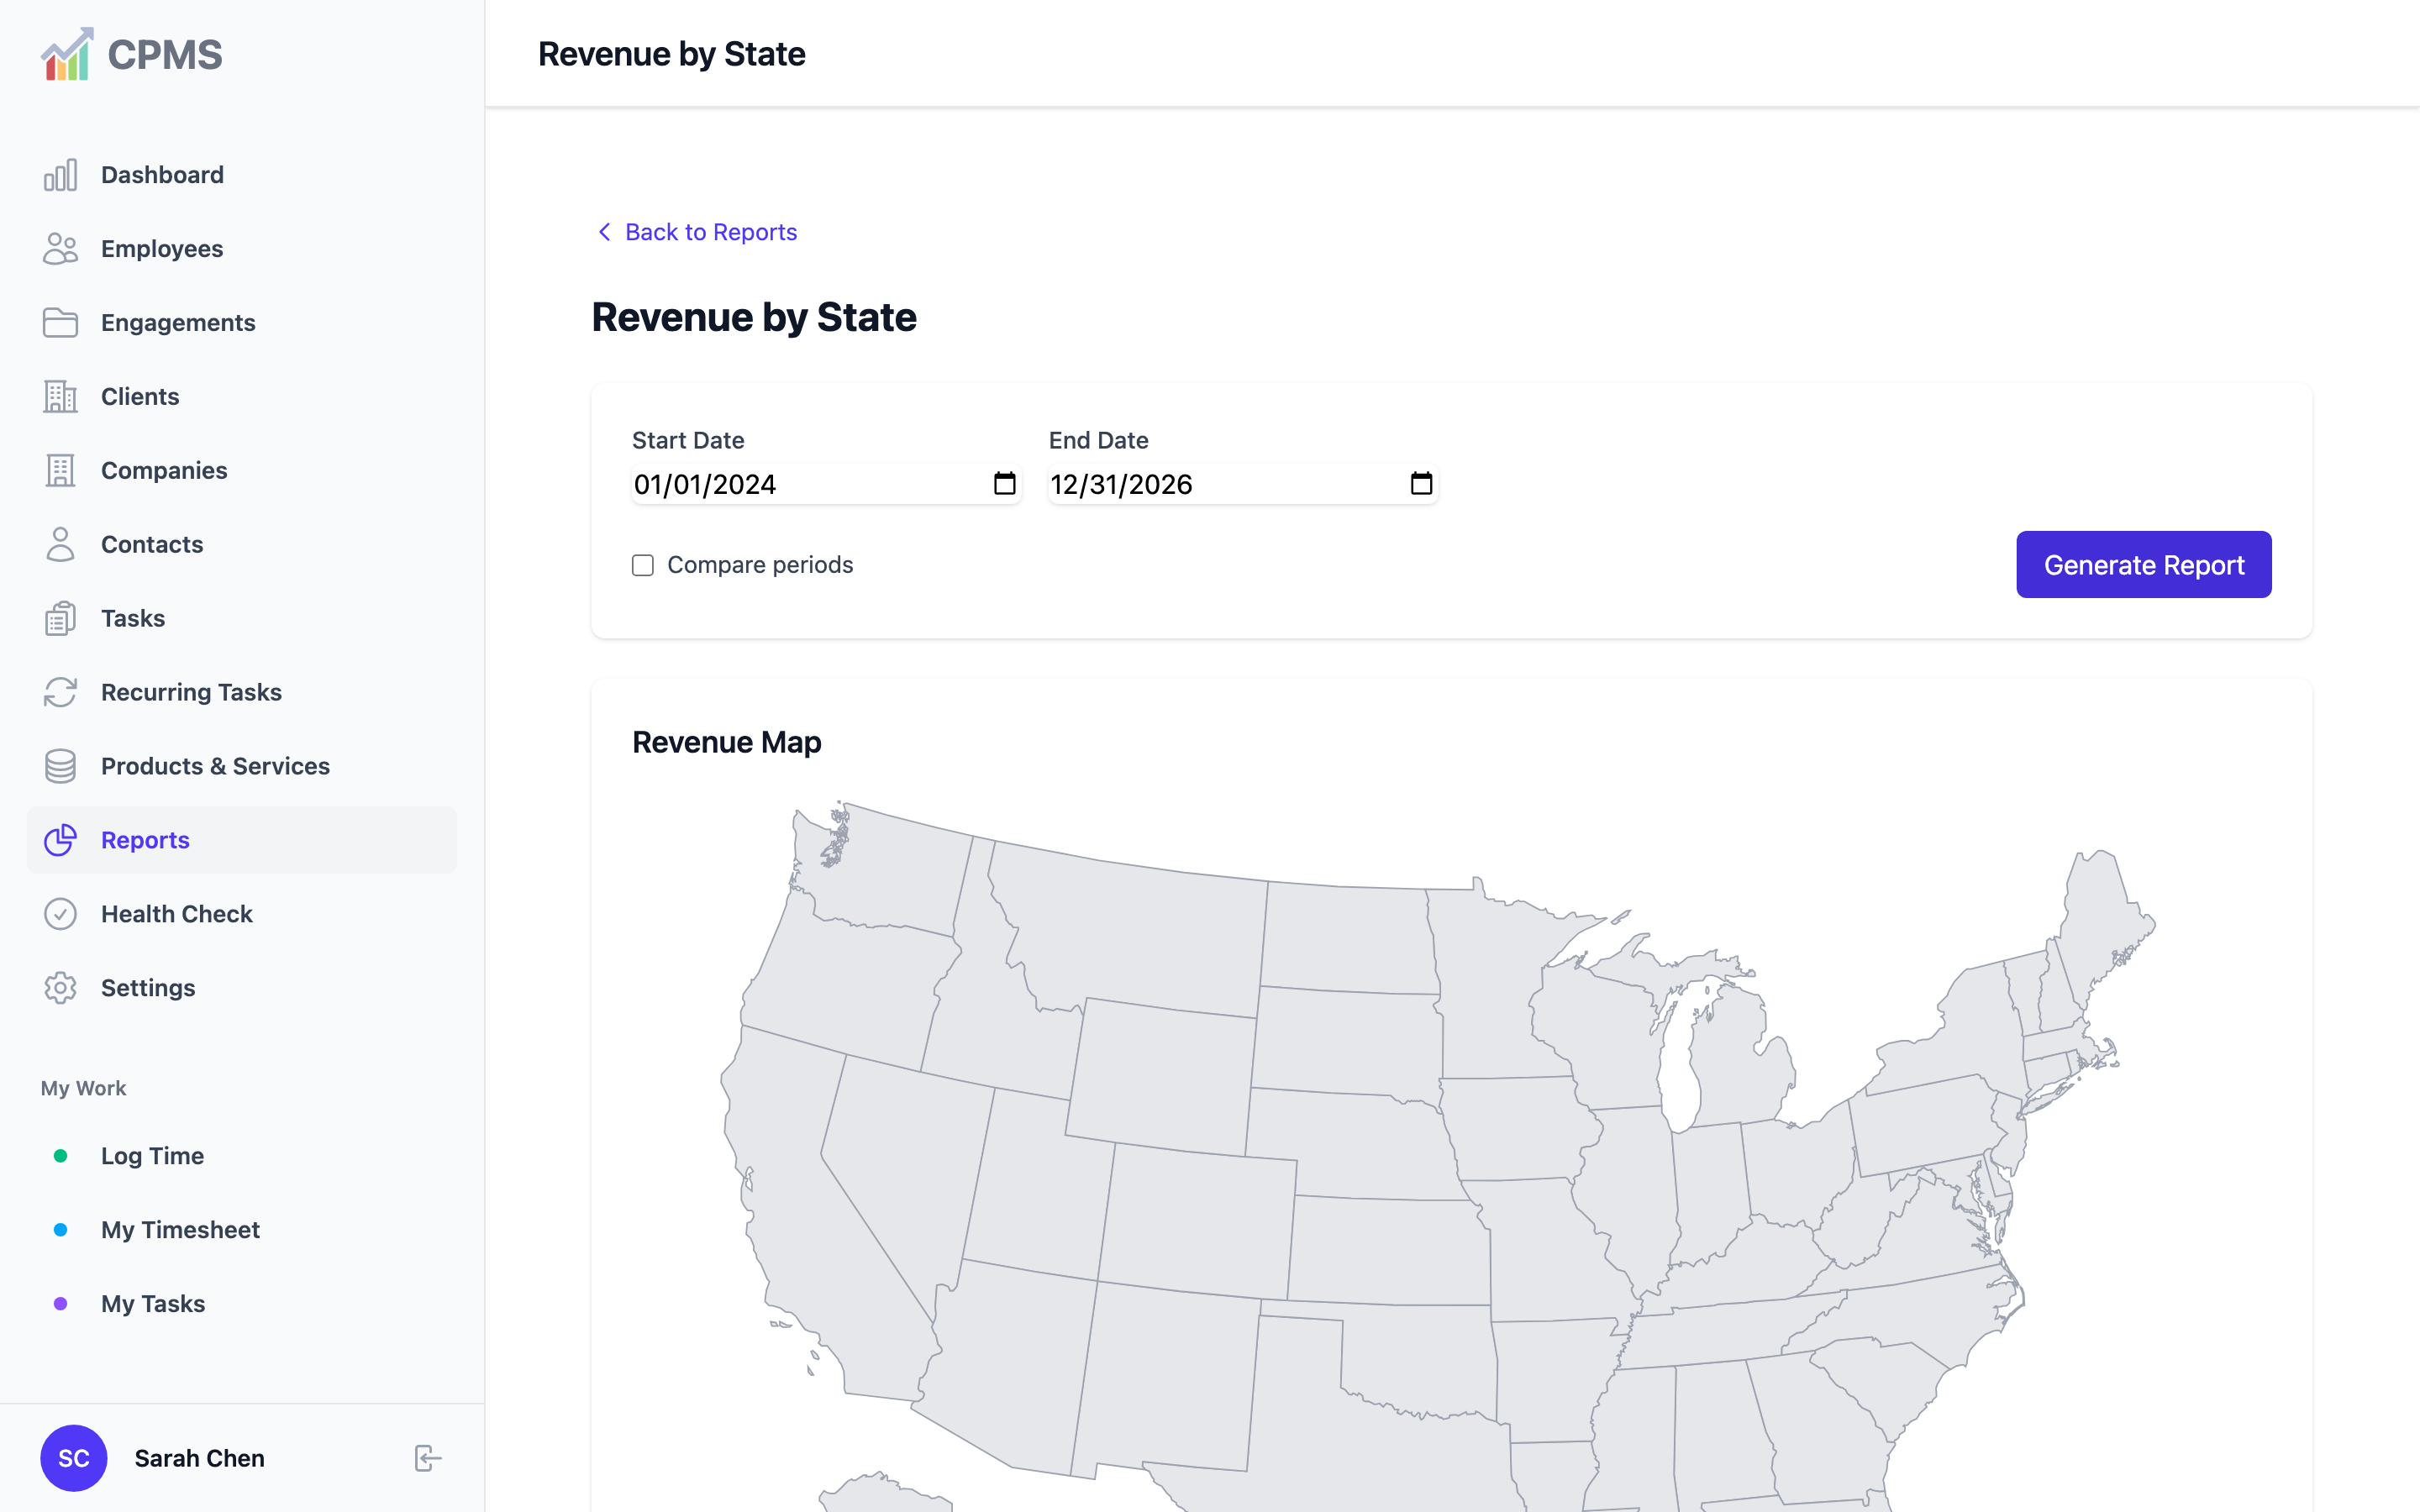
Task: Click Kansas on the revenue map
Action: pyautogui.click(x=1390, y=1250)
